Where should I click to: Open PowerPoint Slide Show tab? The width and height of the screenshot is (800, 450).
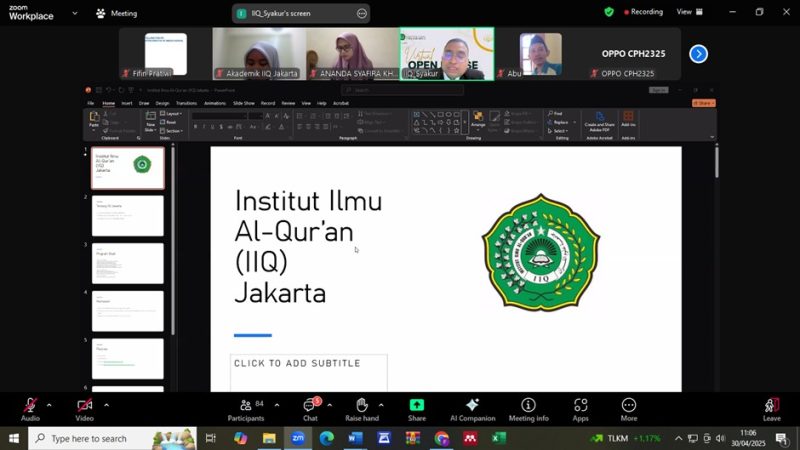244,103
